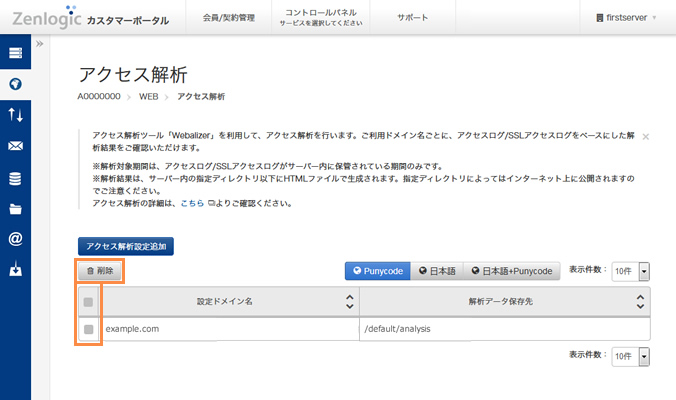Open the database icon in the sidebar
Viewport: 676px width, 400px height.
tap(16, 178)
